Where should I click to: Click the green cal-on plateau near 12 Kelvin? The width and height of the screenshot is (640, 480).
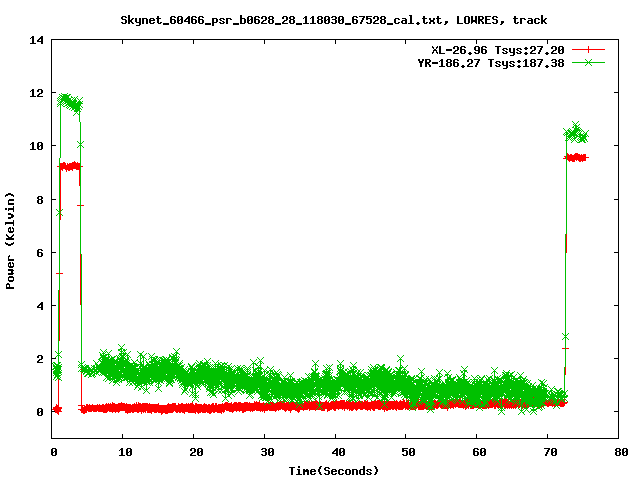[70, 102]
